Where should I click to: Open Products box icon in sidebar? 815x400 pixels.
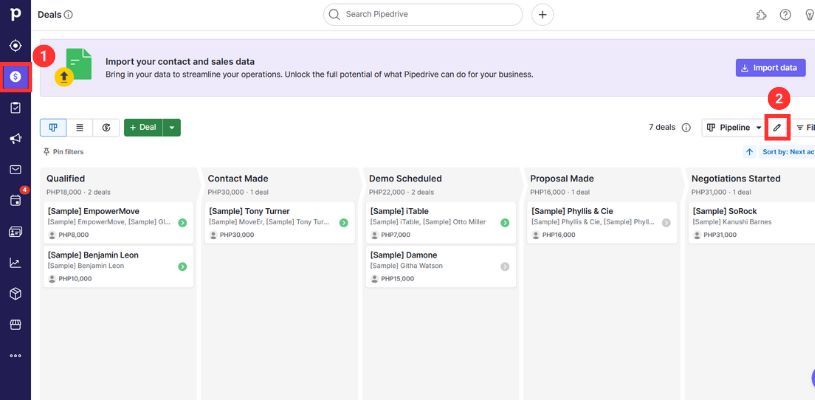pos(16,294)
